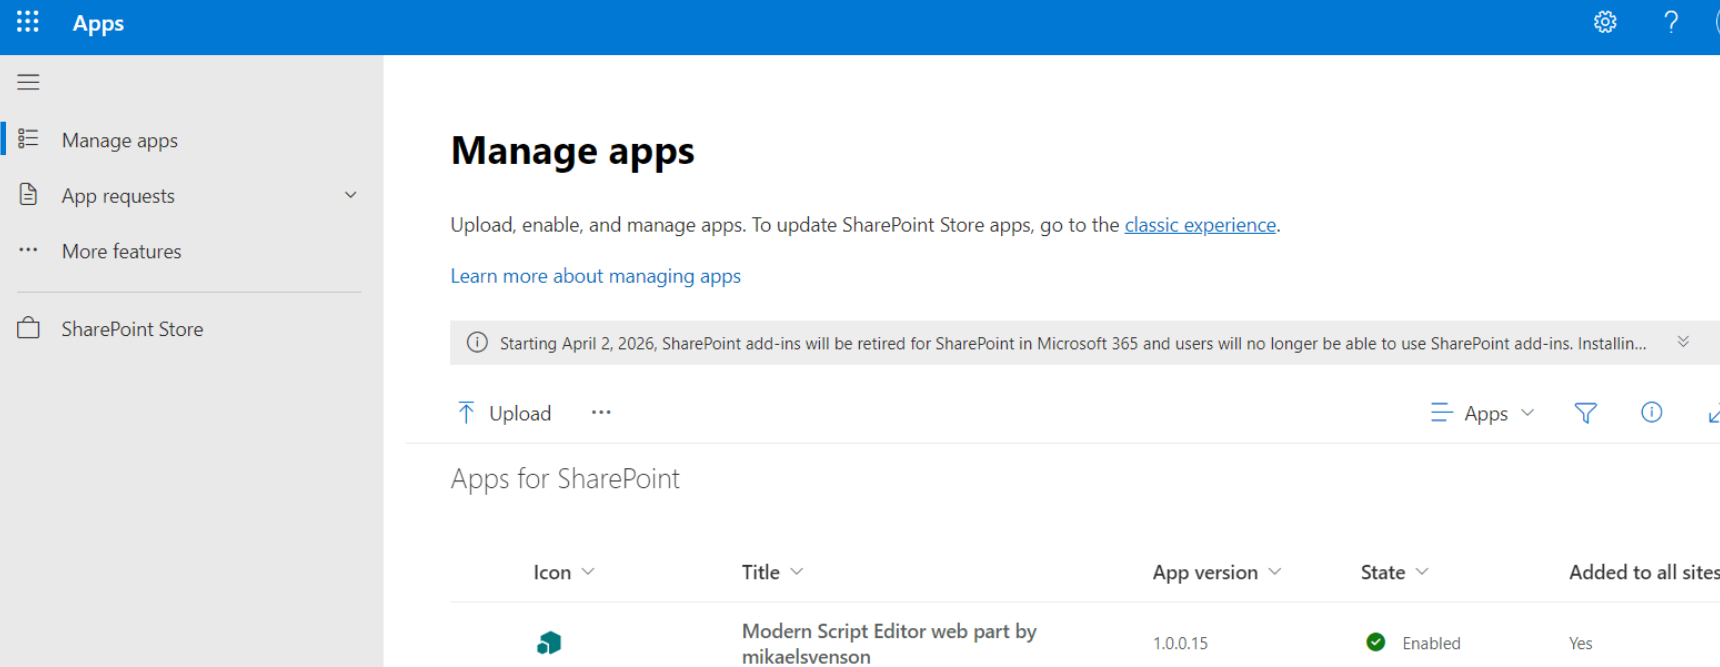Click the green Enabled checkmark icon
Image resolution: width=1720 pixels, height=667 pixels.
tap(1376, 642)
